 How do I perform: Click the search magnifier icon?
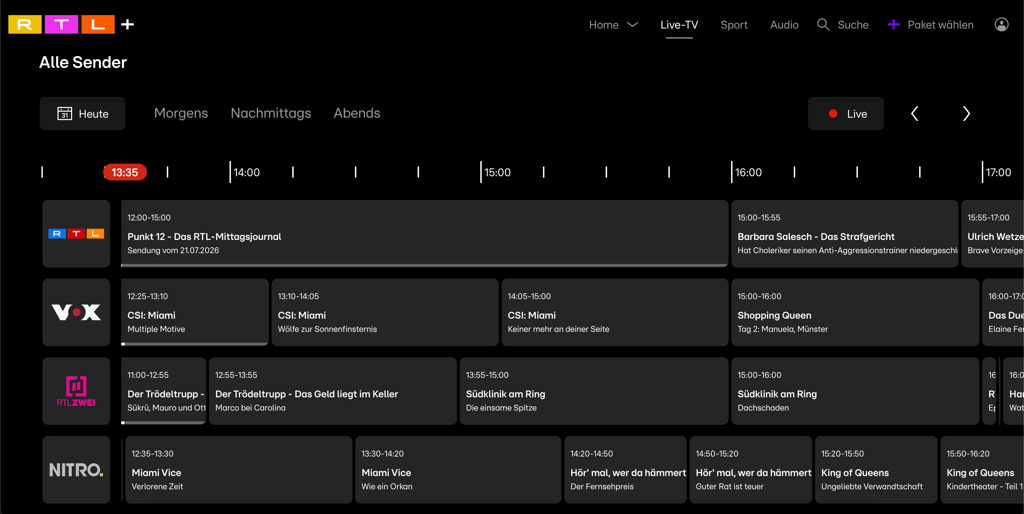(x=823, y=24)
